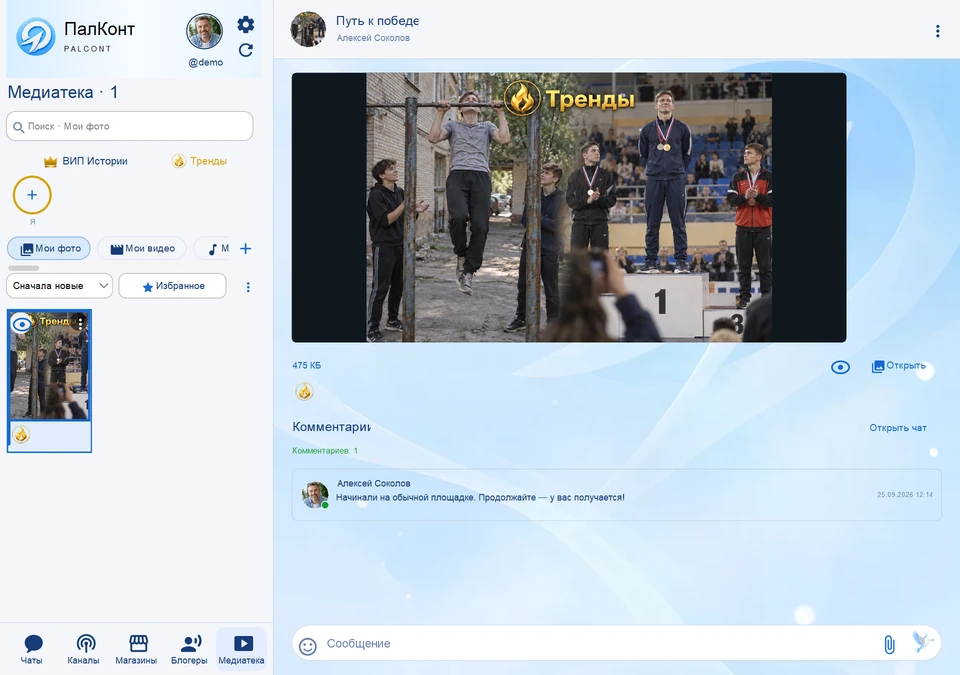Toggle the eye icon on the thumbnail
The width and height of the screenshot is (960, 675).
[x=22, y=323]
